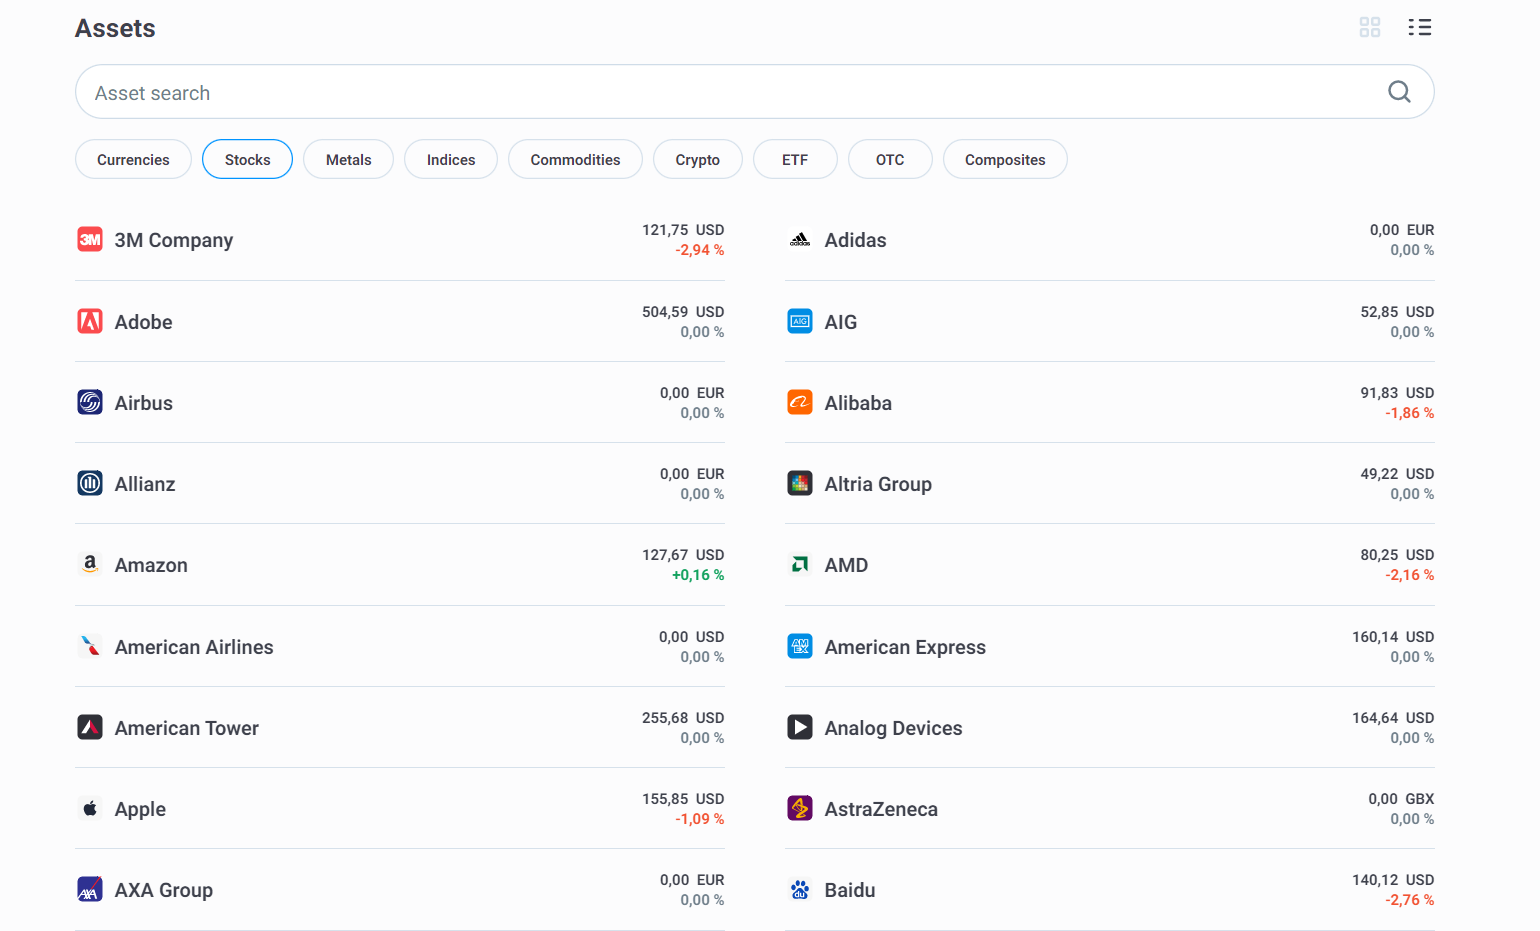Image resolution: width=1540 pixels, height=931 pixels.
Task: Click Apple change -1,09 %
Action: [x=699, y=819]
